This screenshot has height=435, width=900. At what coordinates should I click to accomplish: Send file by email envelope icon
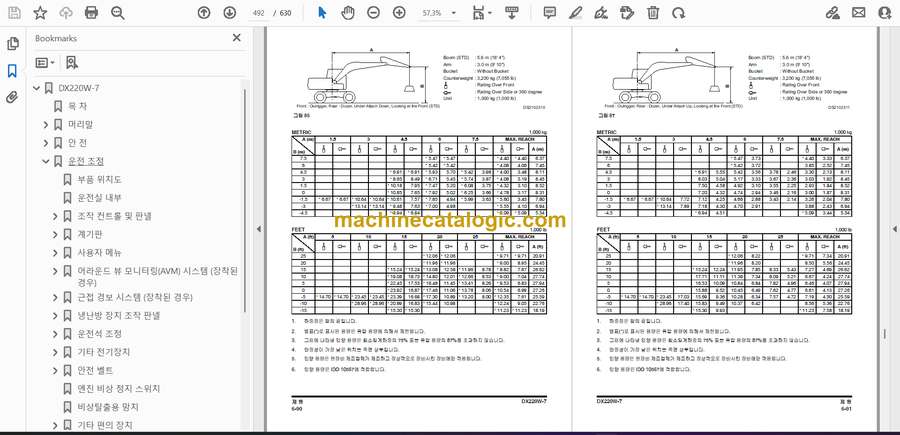click(x=859, y=13)
